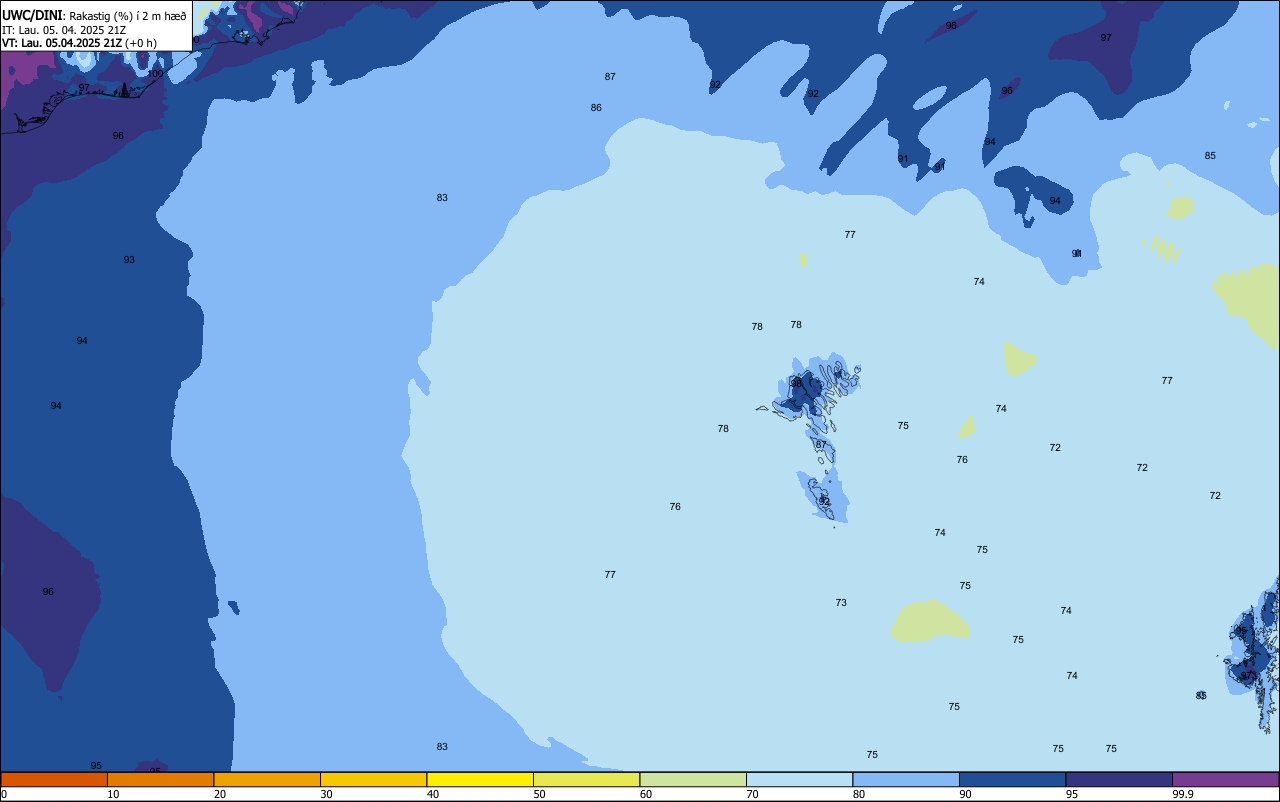
Task: Pick the 50–60 yellow-green legend swatch
Action: (x=586, y=779)
